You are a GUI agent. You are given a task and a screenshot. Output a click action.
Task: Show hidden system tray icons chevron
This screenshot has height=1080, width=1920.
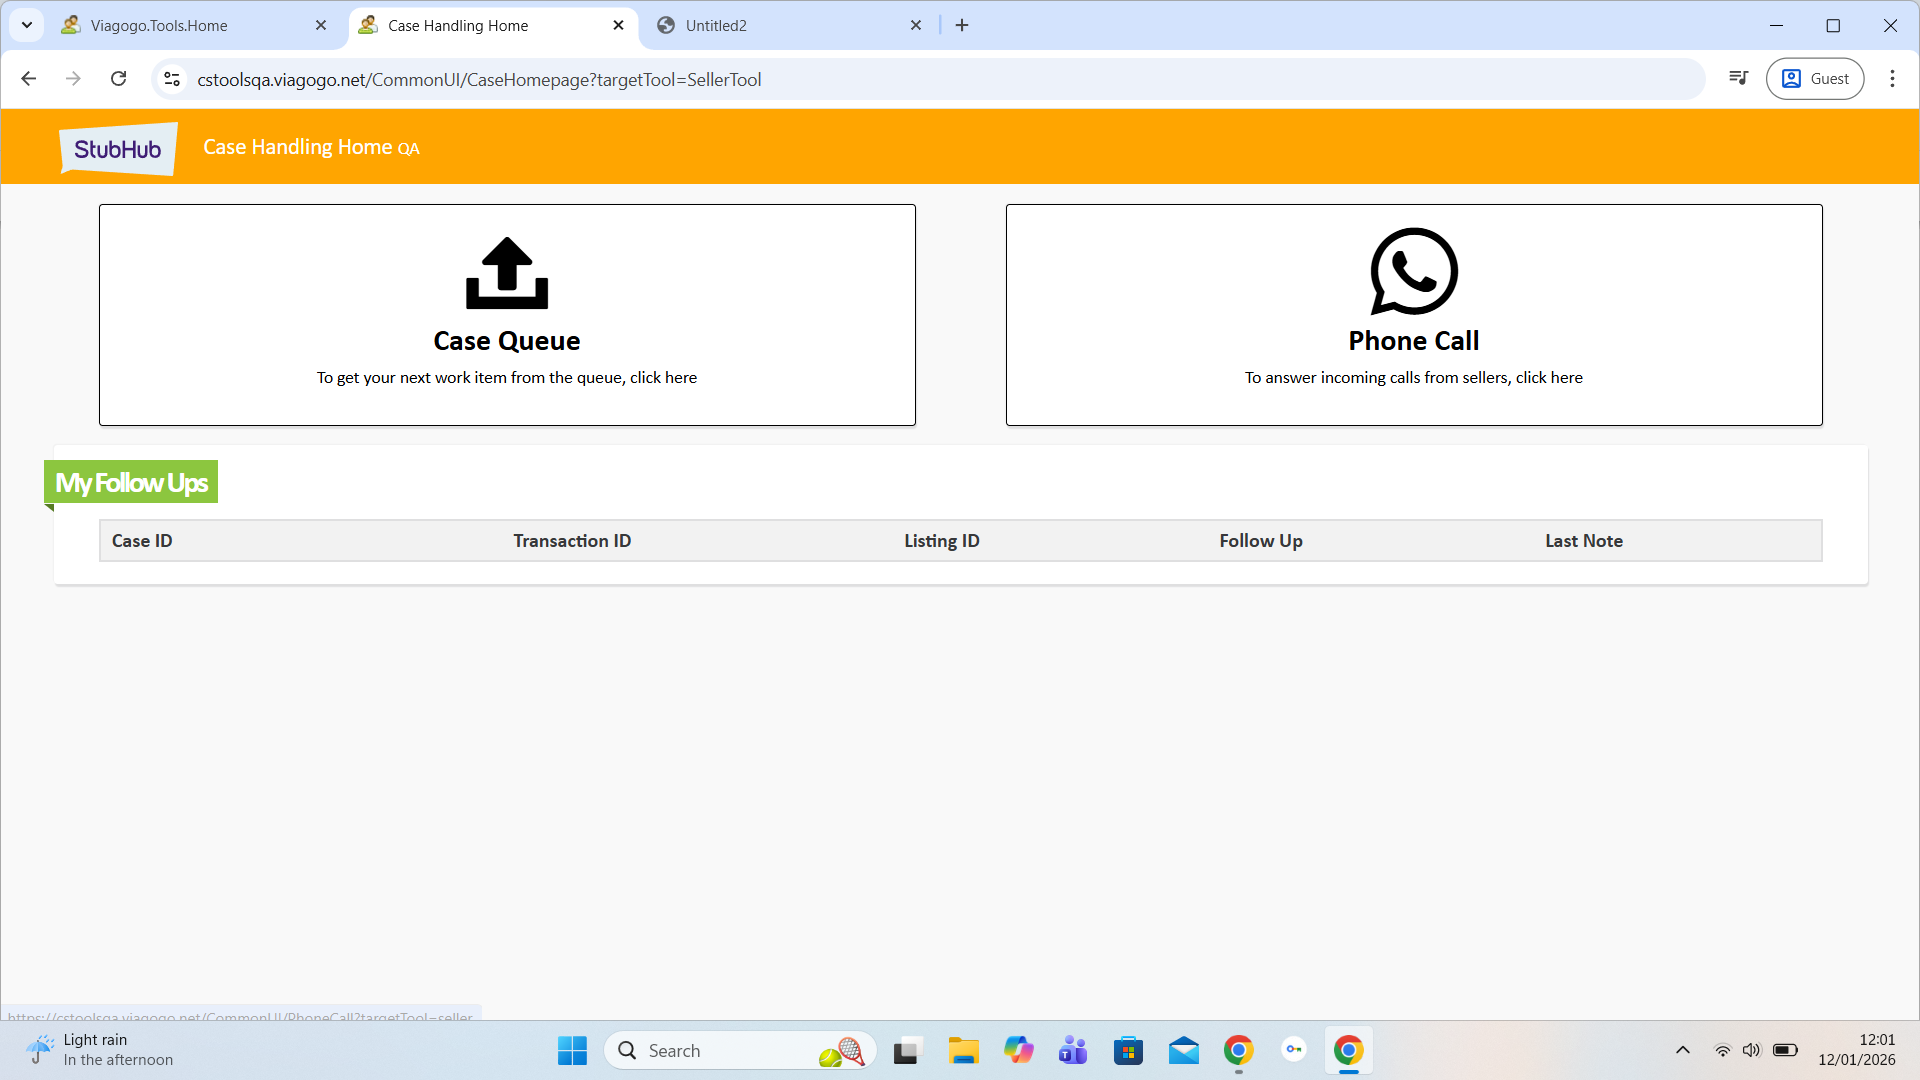point(1683,1050)
